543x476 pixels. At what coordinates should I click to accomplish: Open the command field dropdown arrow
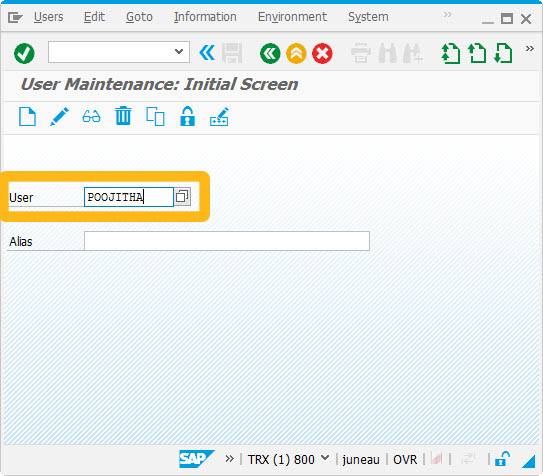tap(179, 52)
